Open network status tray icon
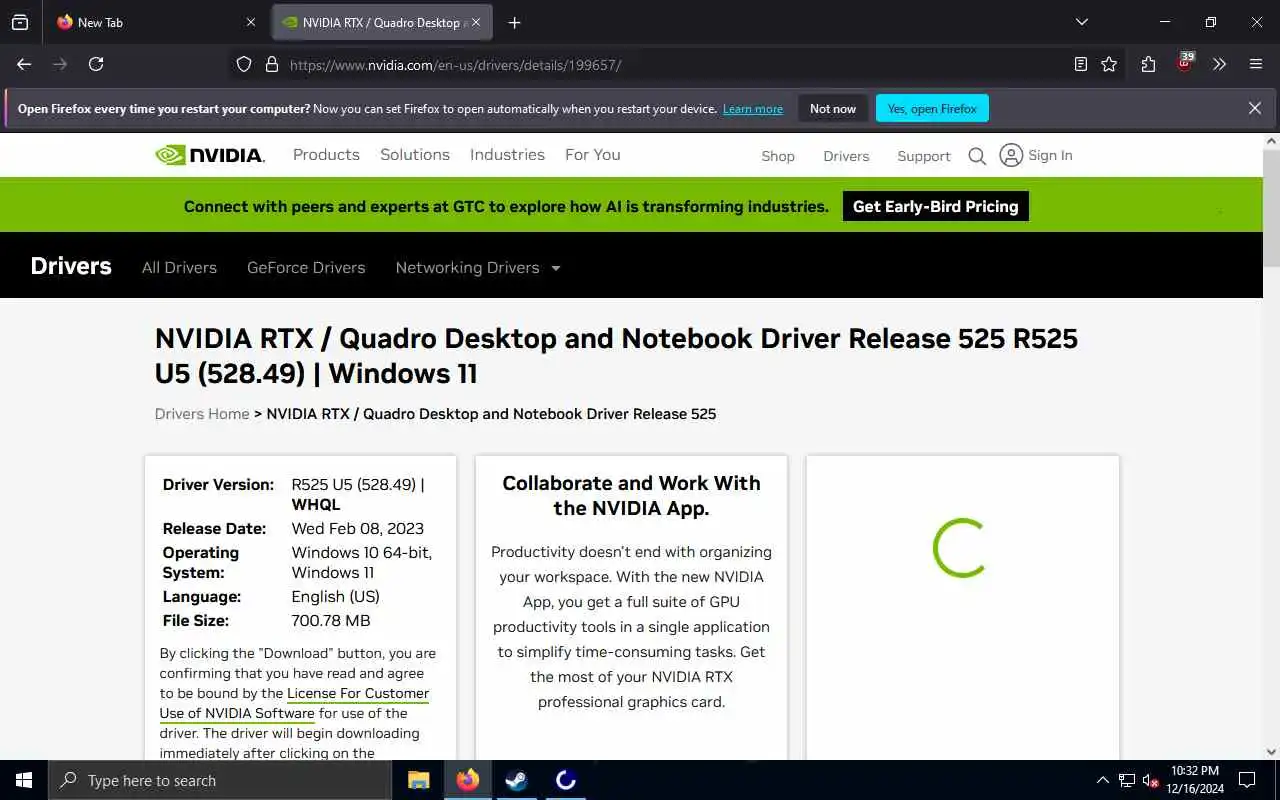 coord(1127,780)
